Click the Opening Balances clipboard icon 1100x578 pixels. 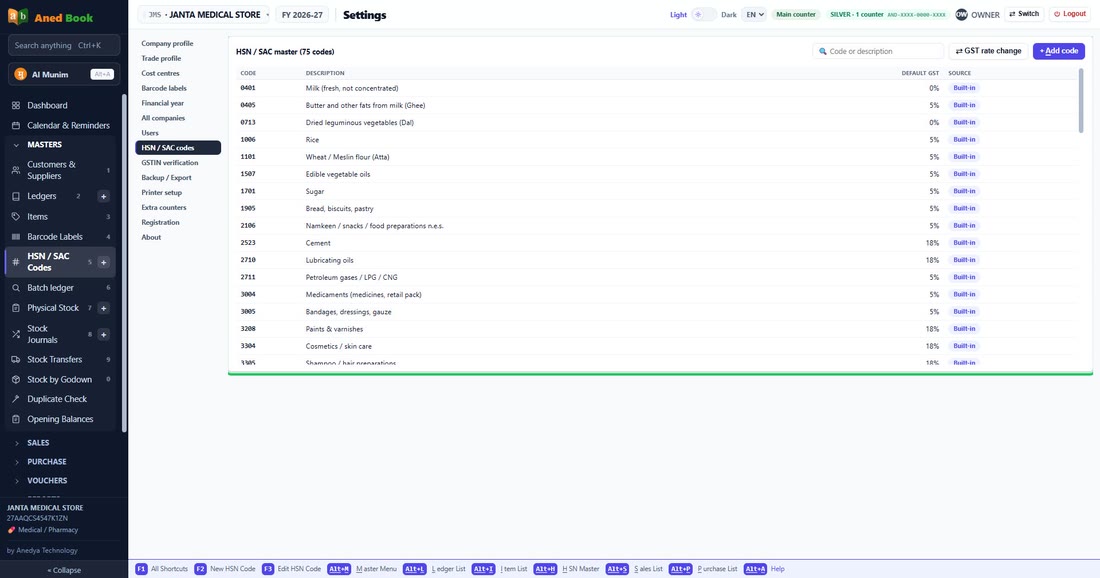click(x=16, y=419)
